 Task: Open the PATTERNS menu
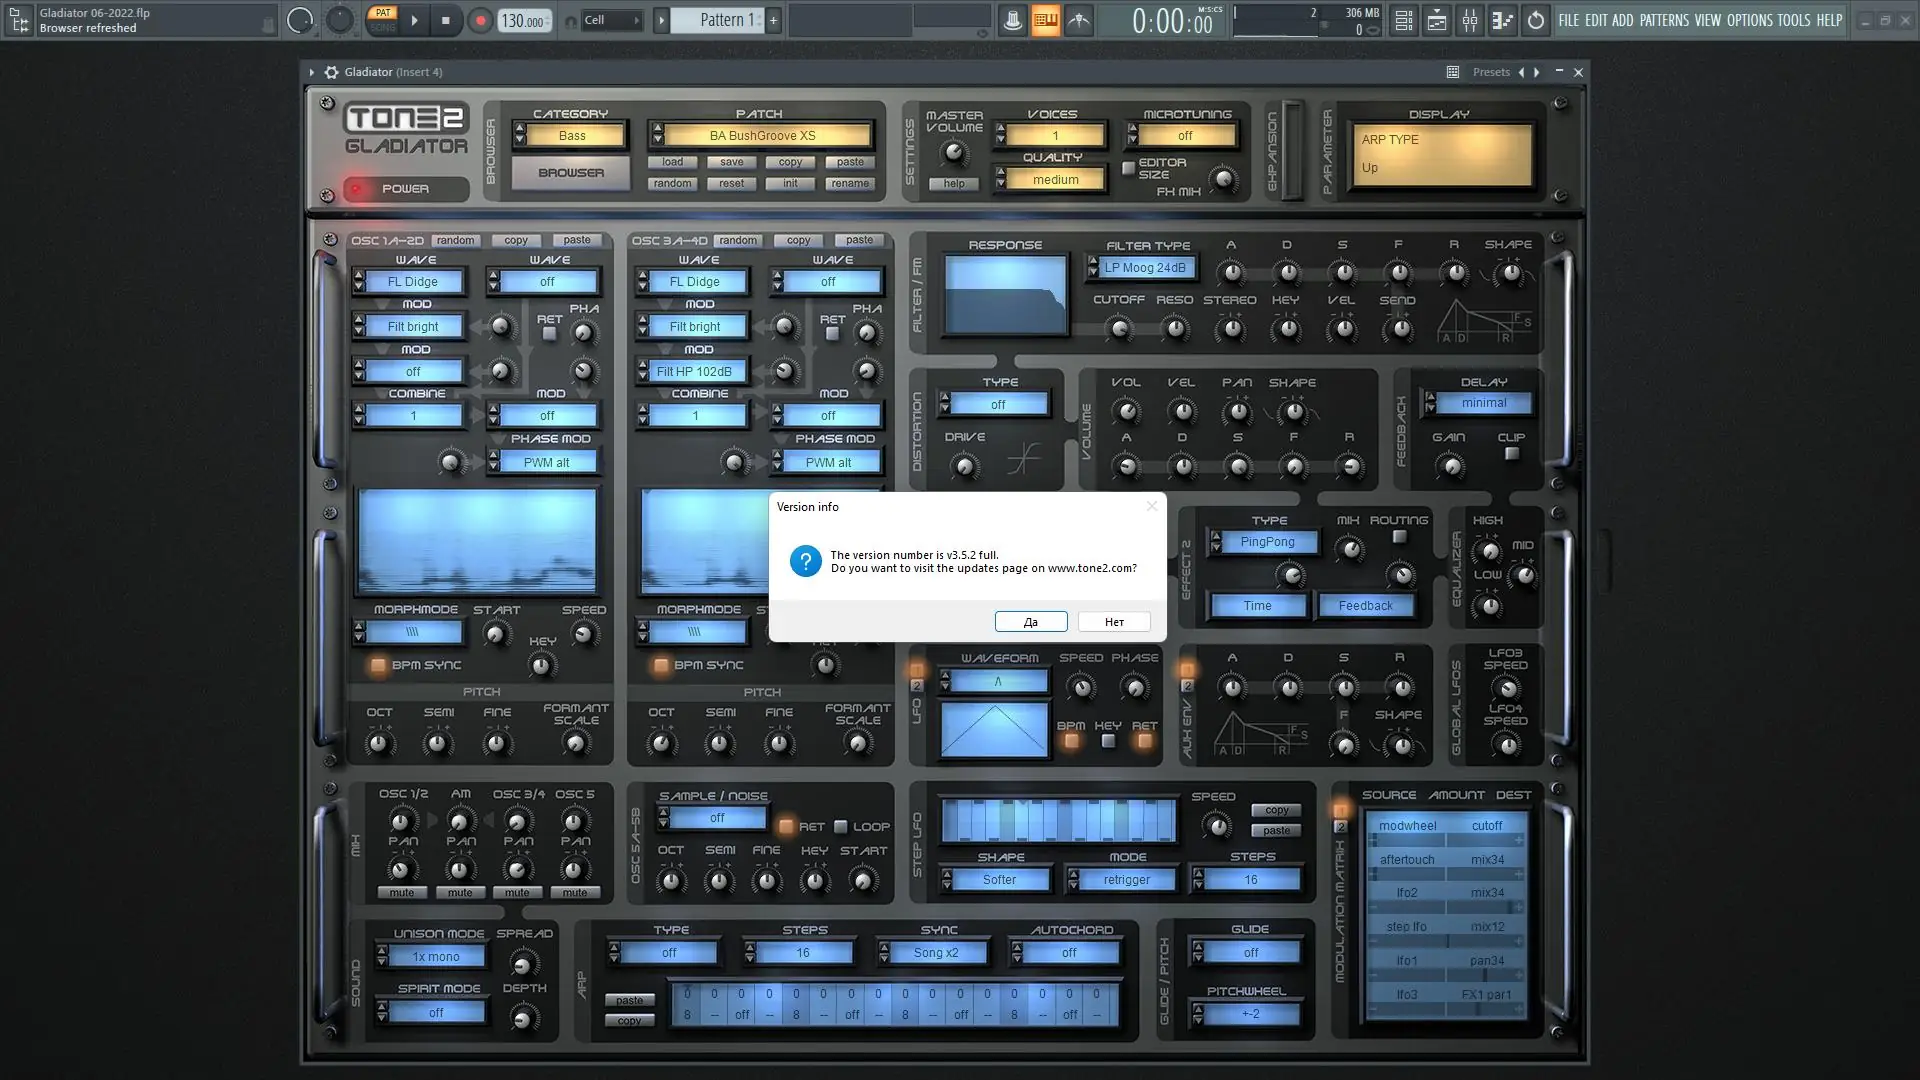click(1663, 20)
